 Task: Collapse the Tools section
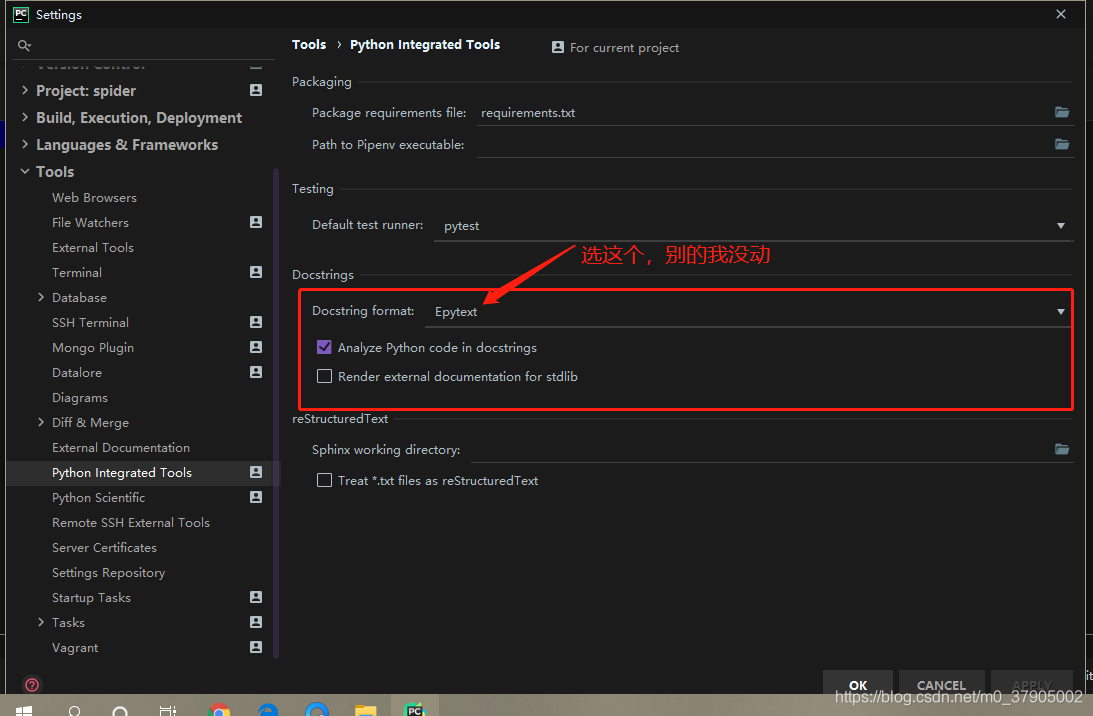click(25, 172)
